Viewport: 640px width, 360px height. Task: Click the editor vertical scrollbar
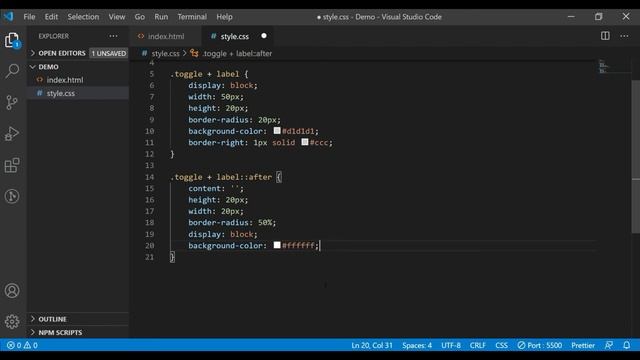tap(636, 157)
